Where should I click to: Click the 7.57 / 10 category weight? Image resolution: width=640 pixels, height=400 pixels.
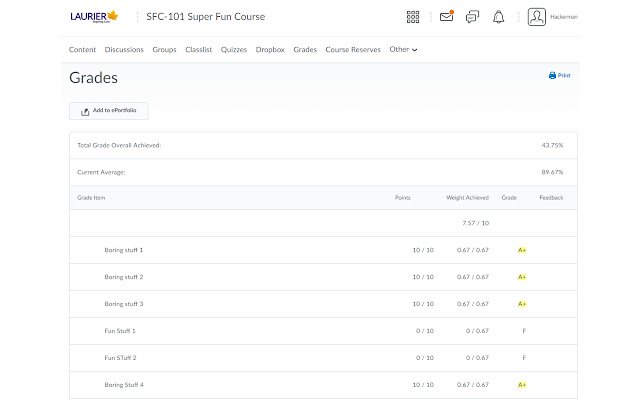click(x=476, y=223)
